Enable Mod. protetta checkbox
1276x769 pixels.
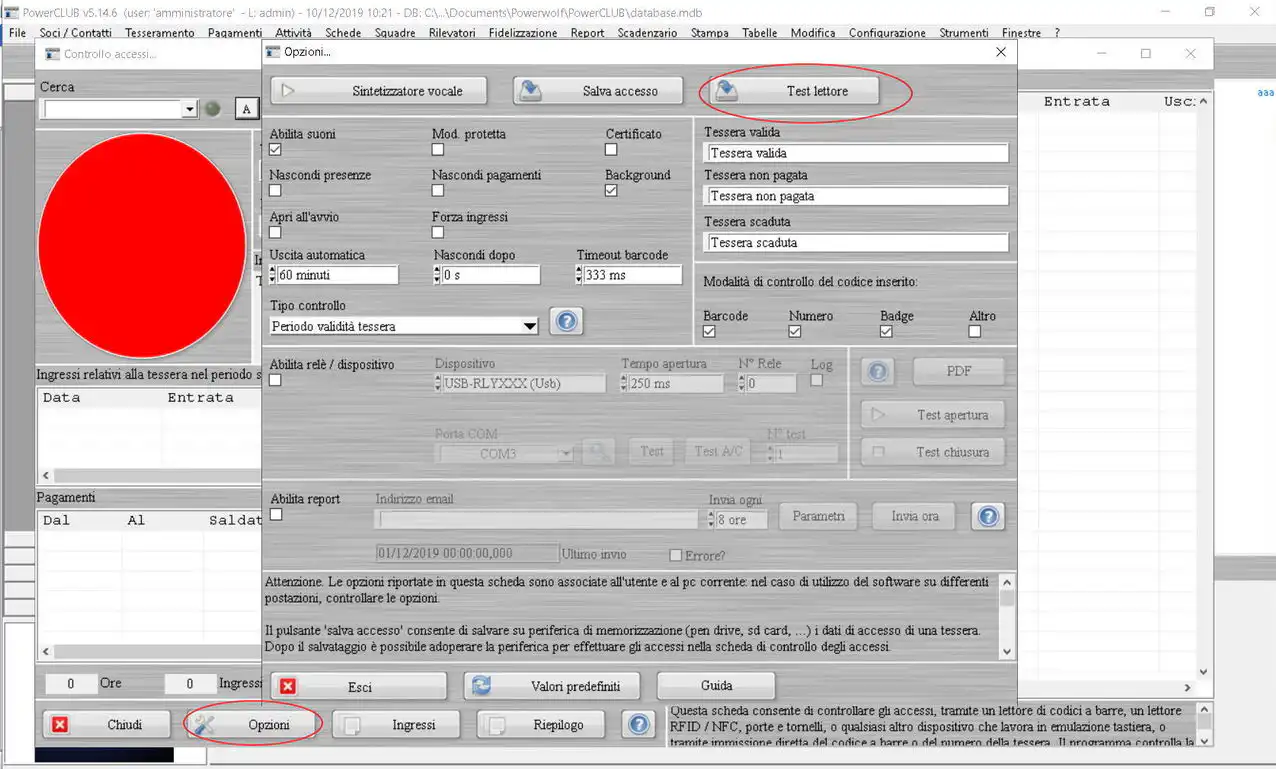coord(438,150)
